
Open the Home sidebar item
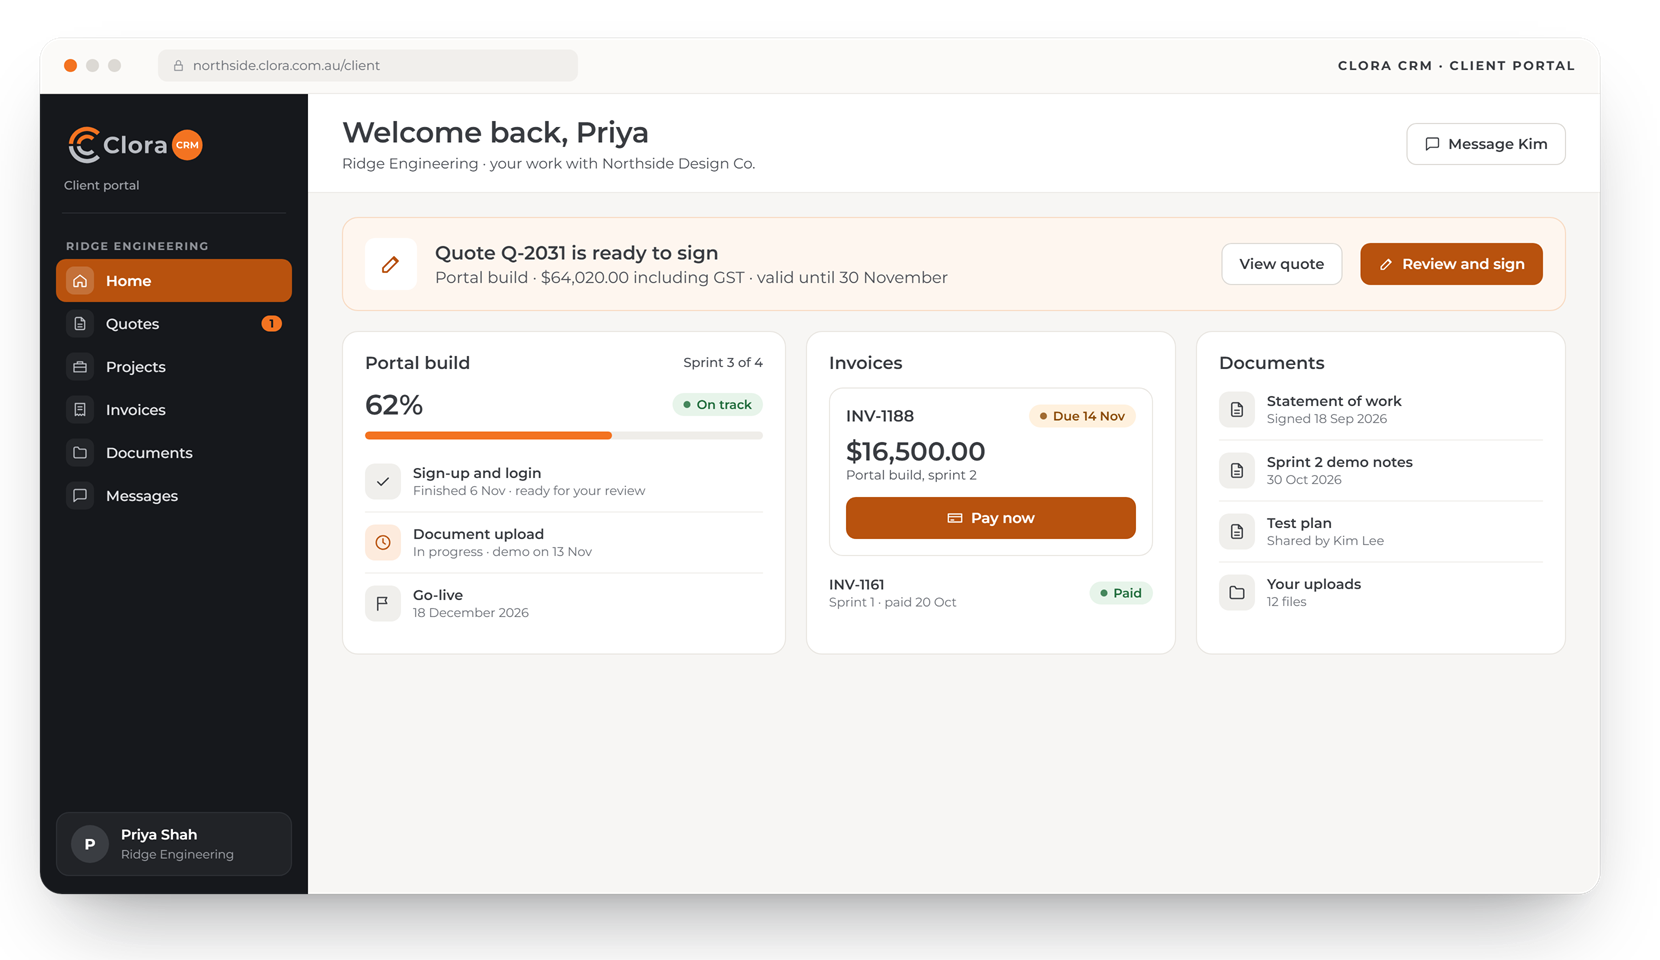pyautogui.click(x=174, y=281)
